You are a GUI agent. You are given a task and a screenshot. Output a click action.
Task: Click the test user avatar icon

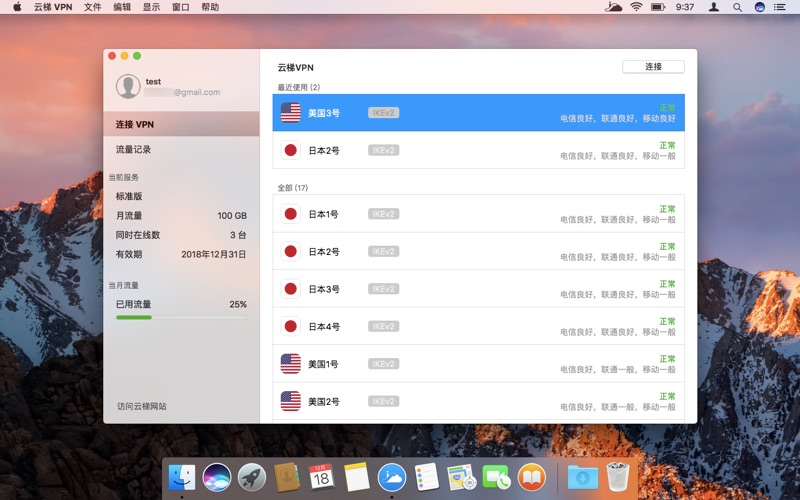tap(128, 86)
